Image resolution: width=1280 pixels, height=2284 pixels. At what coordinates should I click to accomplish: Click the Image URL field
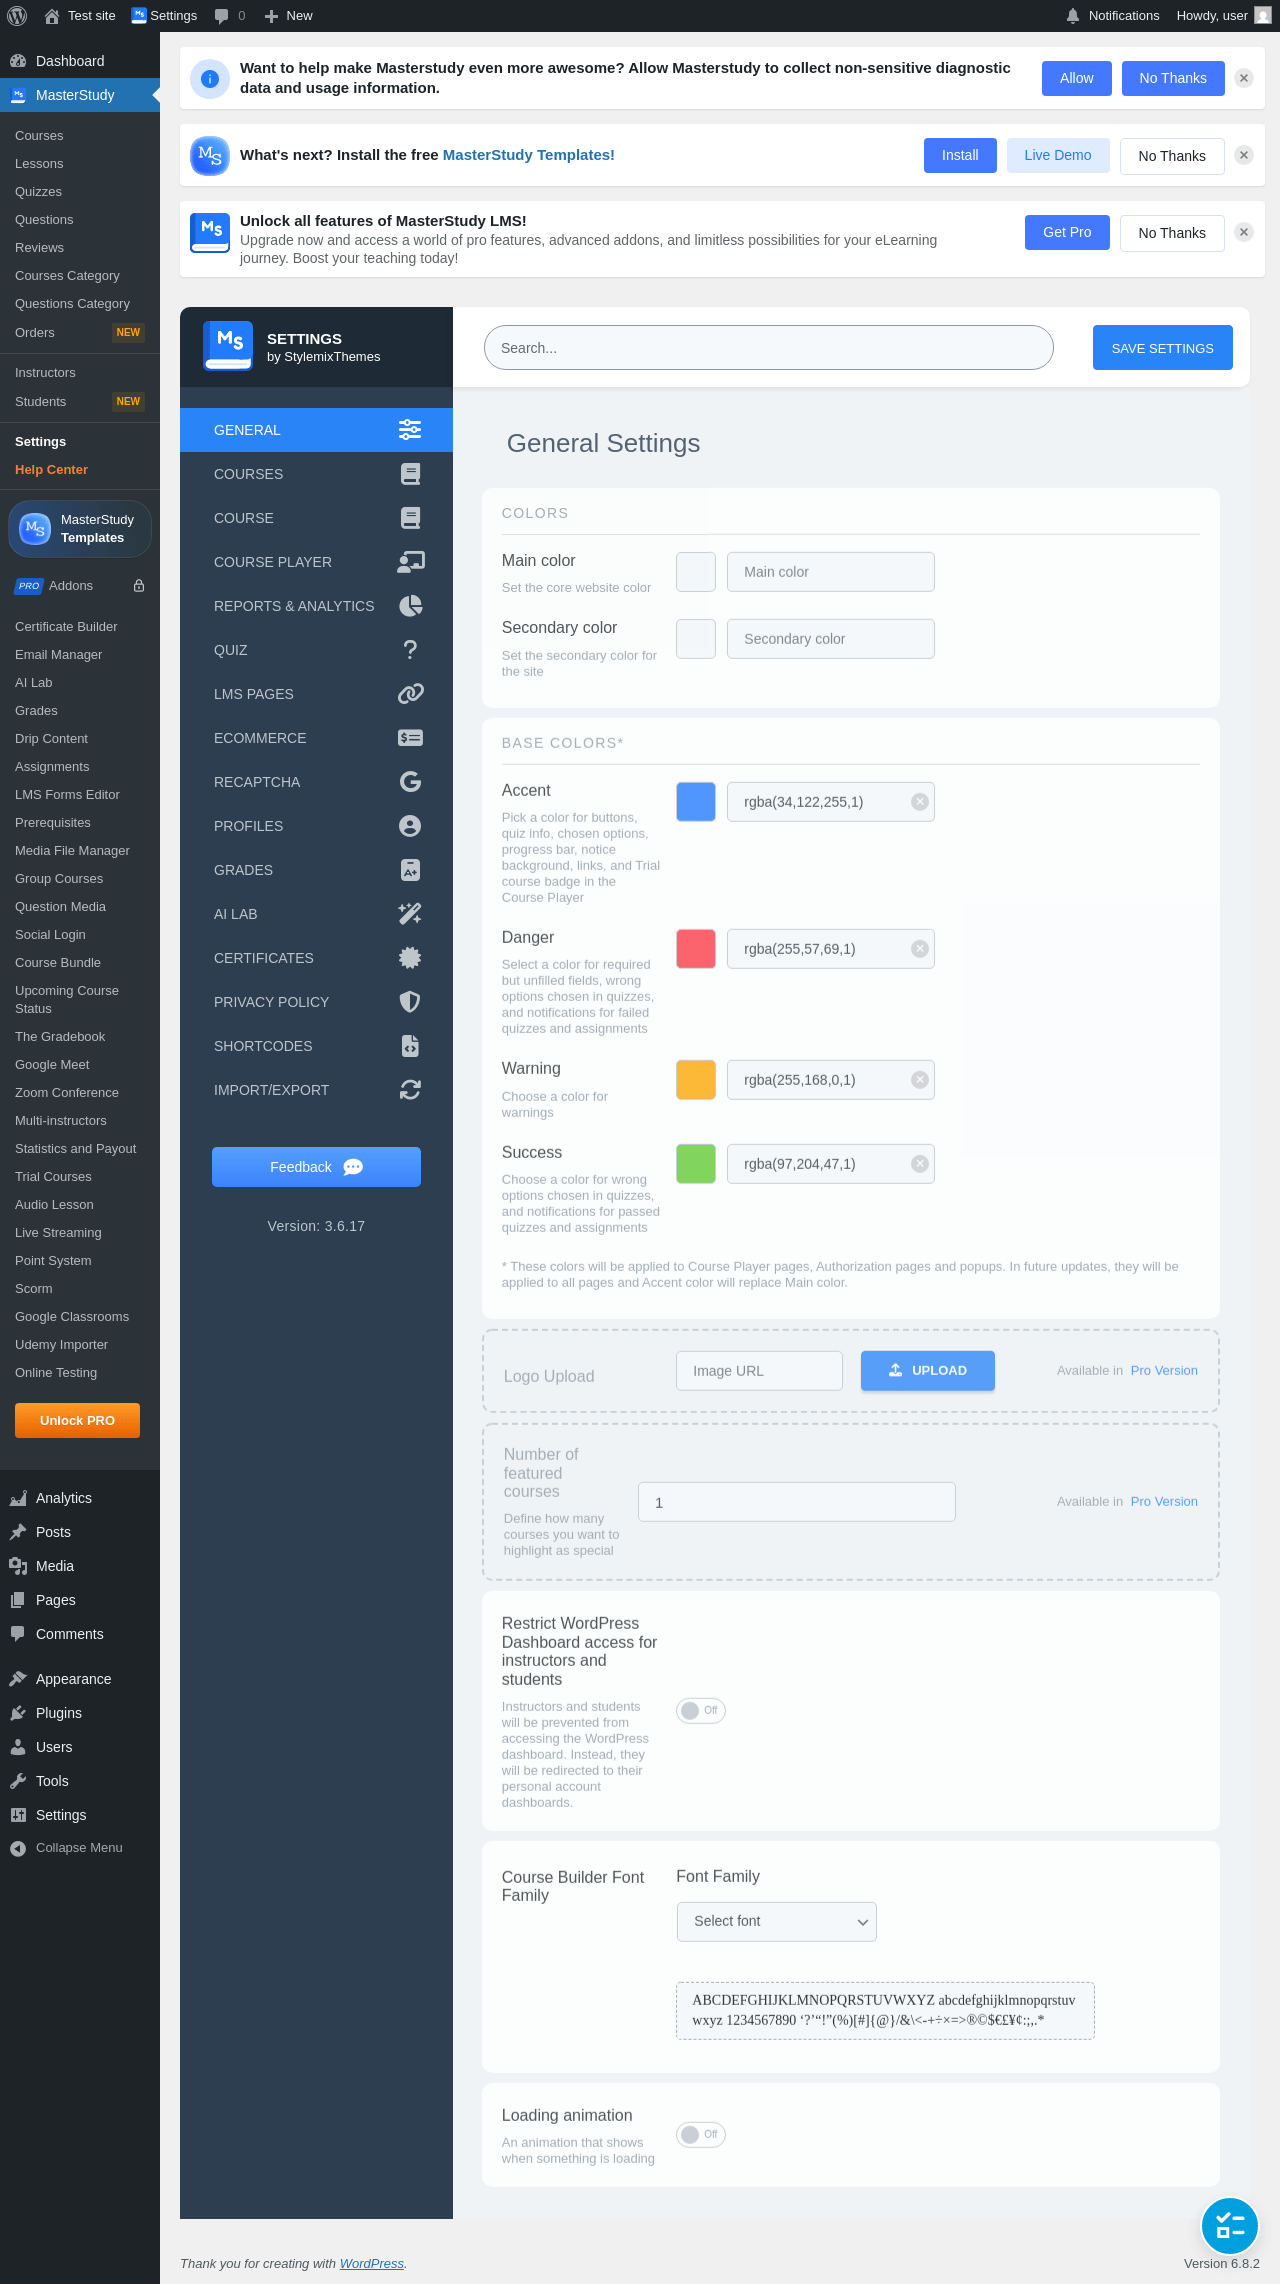[760, 1371]
